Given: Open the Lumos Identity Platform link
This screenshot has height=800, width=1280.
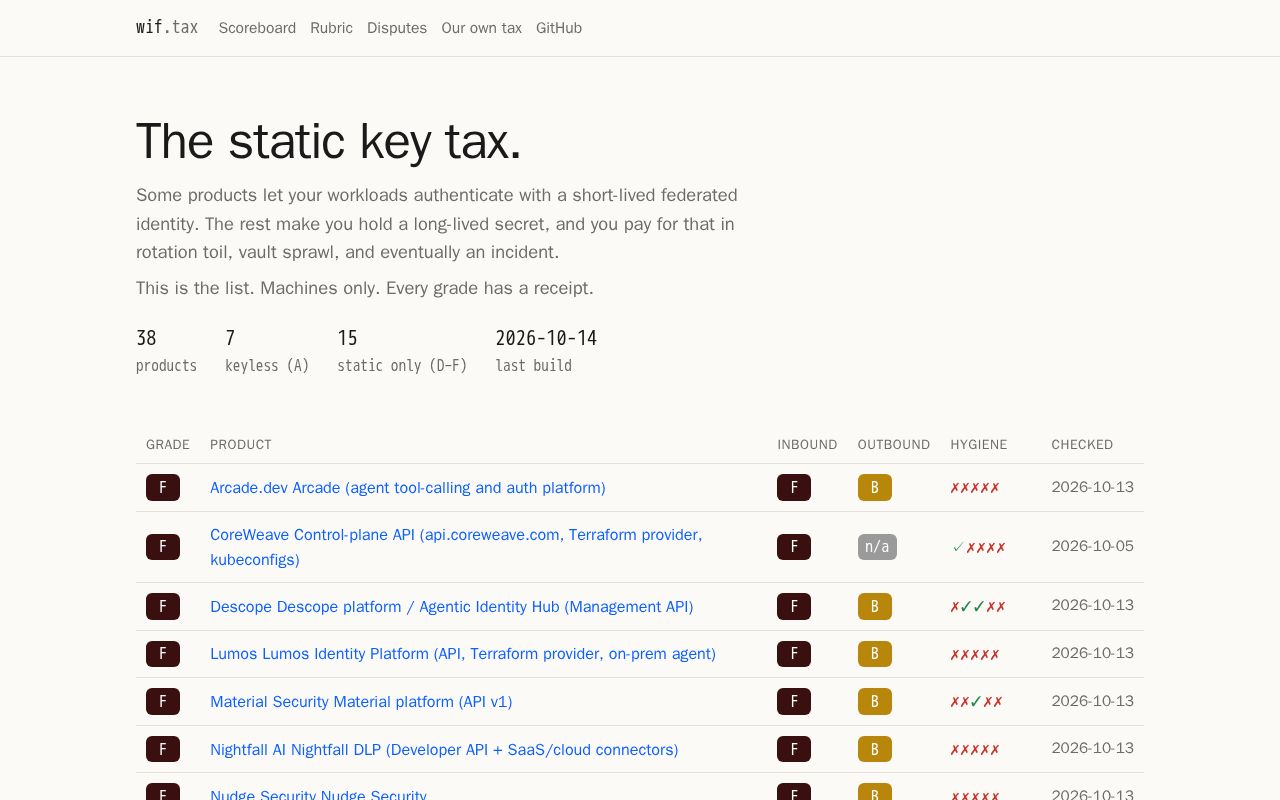Looking at the screenshot, I should 463,654.
